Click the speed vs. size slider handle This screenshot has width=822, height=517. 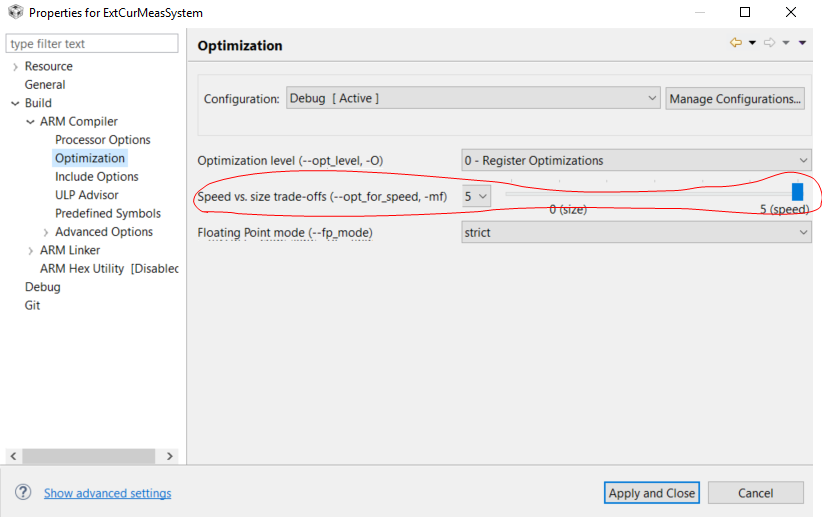pos(797,192)
